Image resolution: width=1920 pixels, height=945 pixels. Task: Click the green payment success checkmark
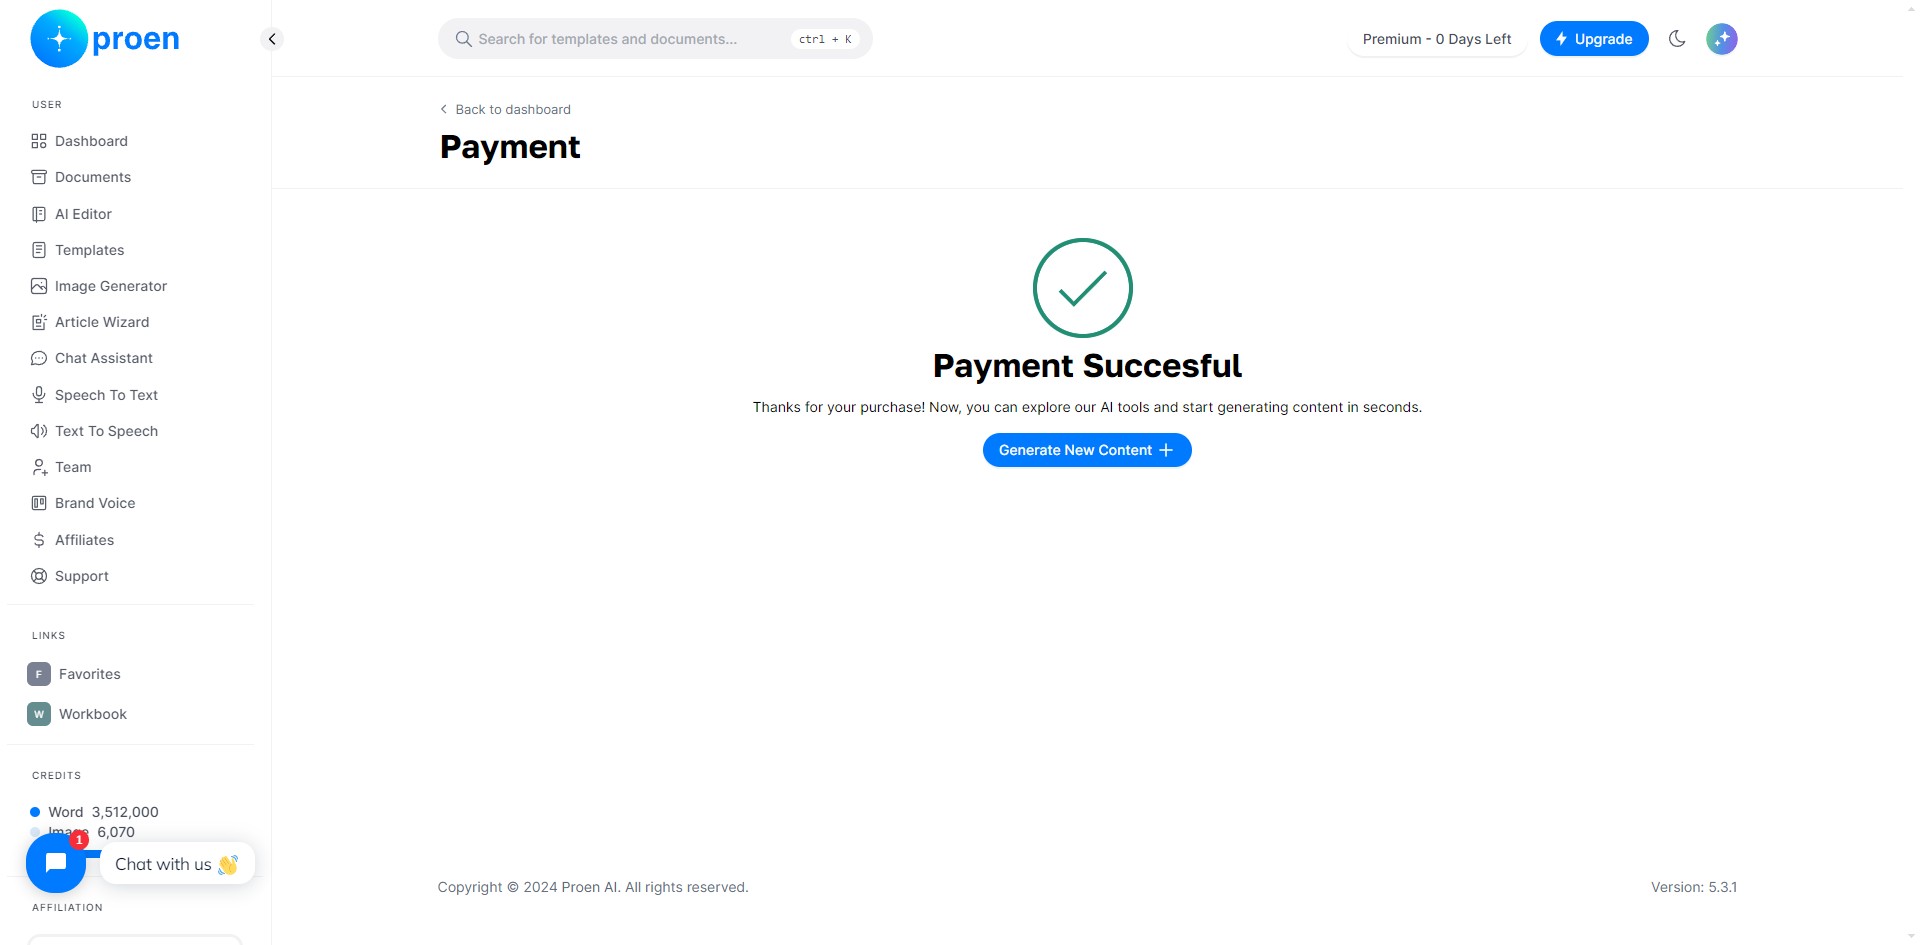coord(1083,288)
